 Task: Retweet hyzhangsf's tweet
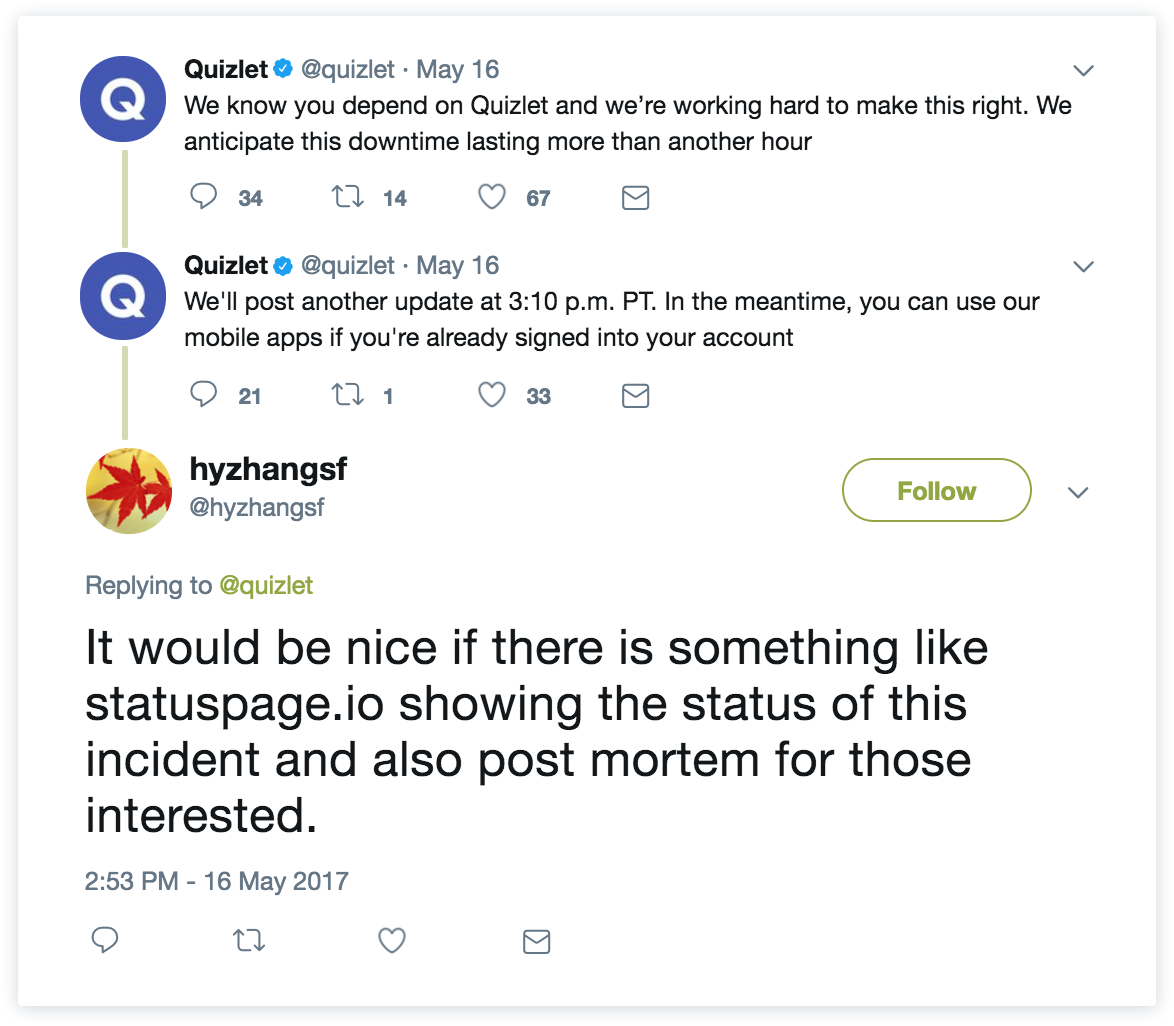249,941
